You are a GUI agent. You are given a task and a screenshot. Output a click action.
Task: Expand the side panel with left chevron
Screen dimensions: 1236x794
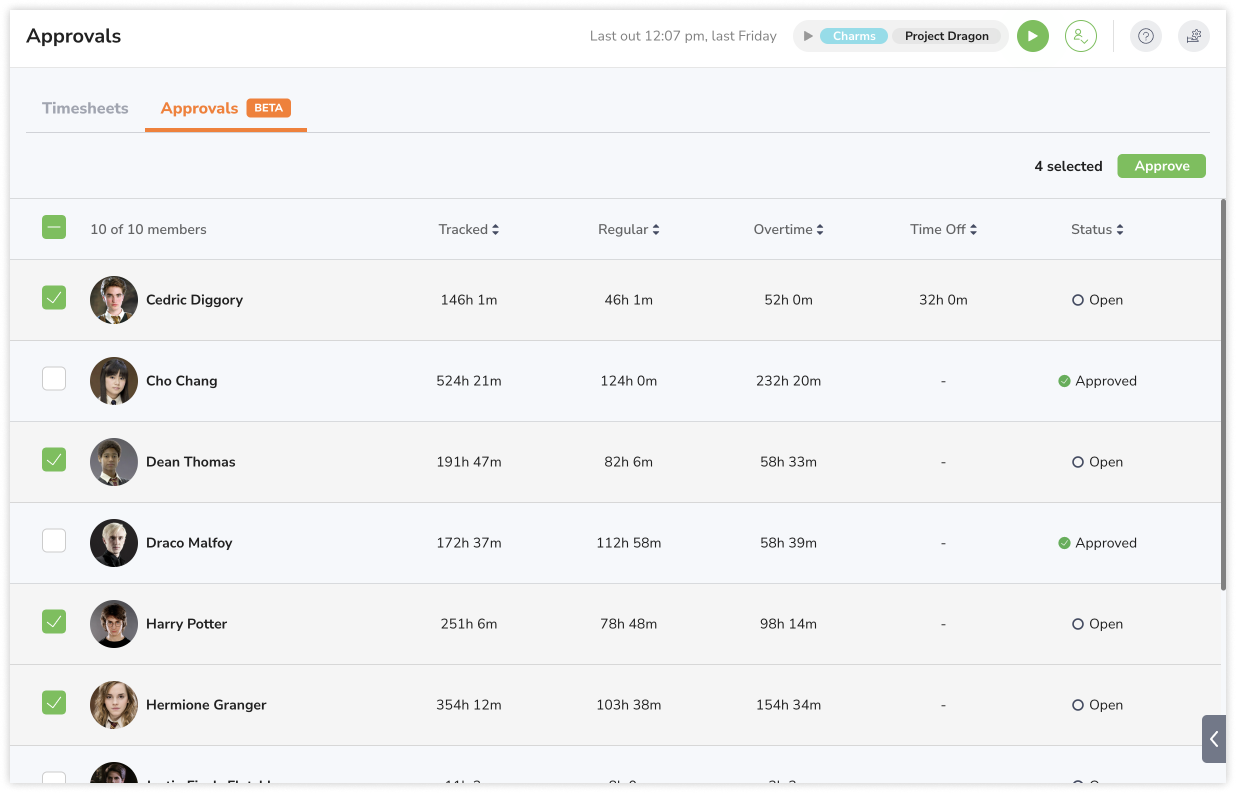click(1213, 739)
